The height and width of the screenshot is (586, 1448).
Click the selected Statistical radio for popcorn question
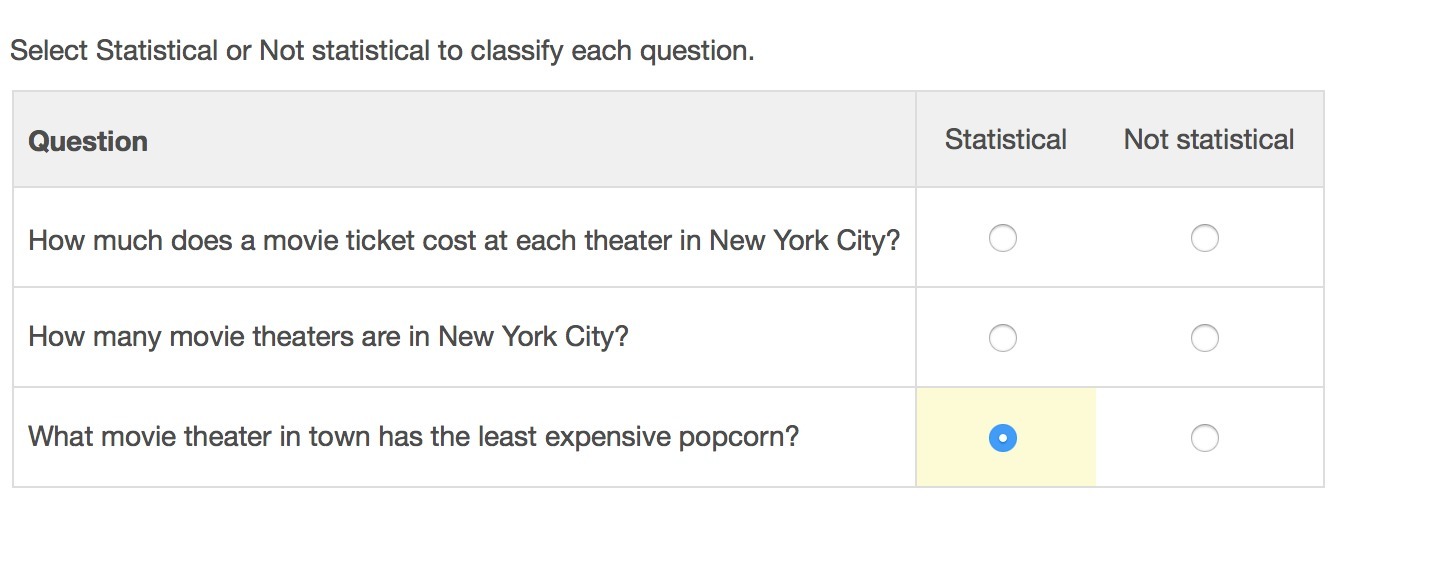1002,438
